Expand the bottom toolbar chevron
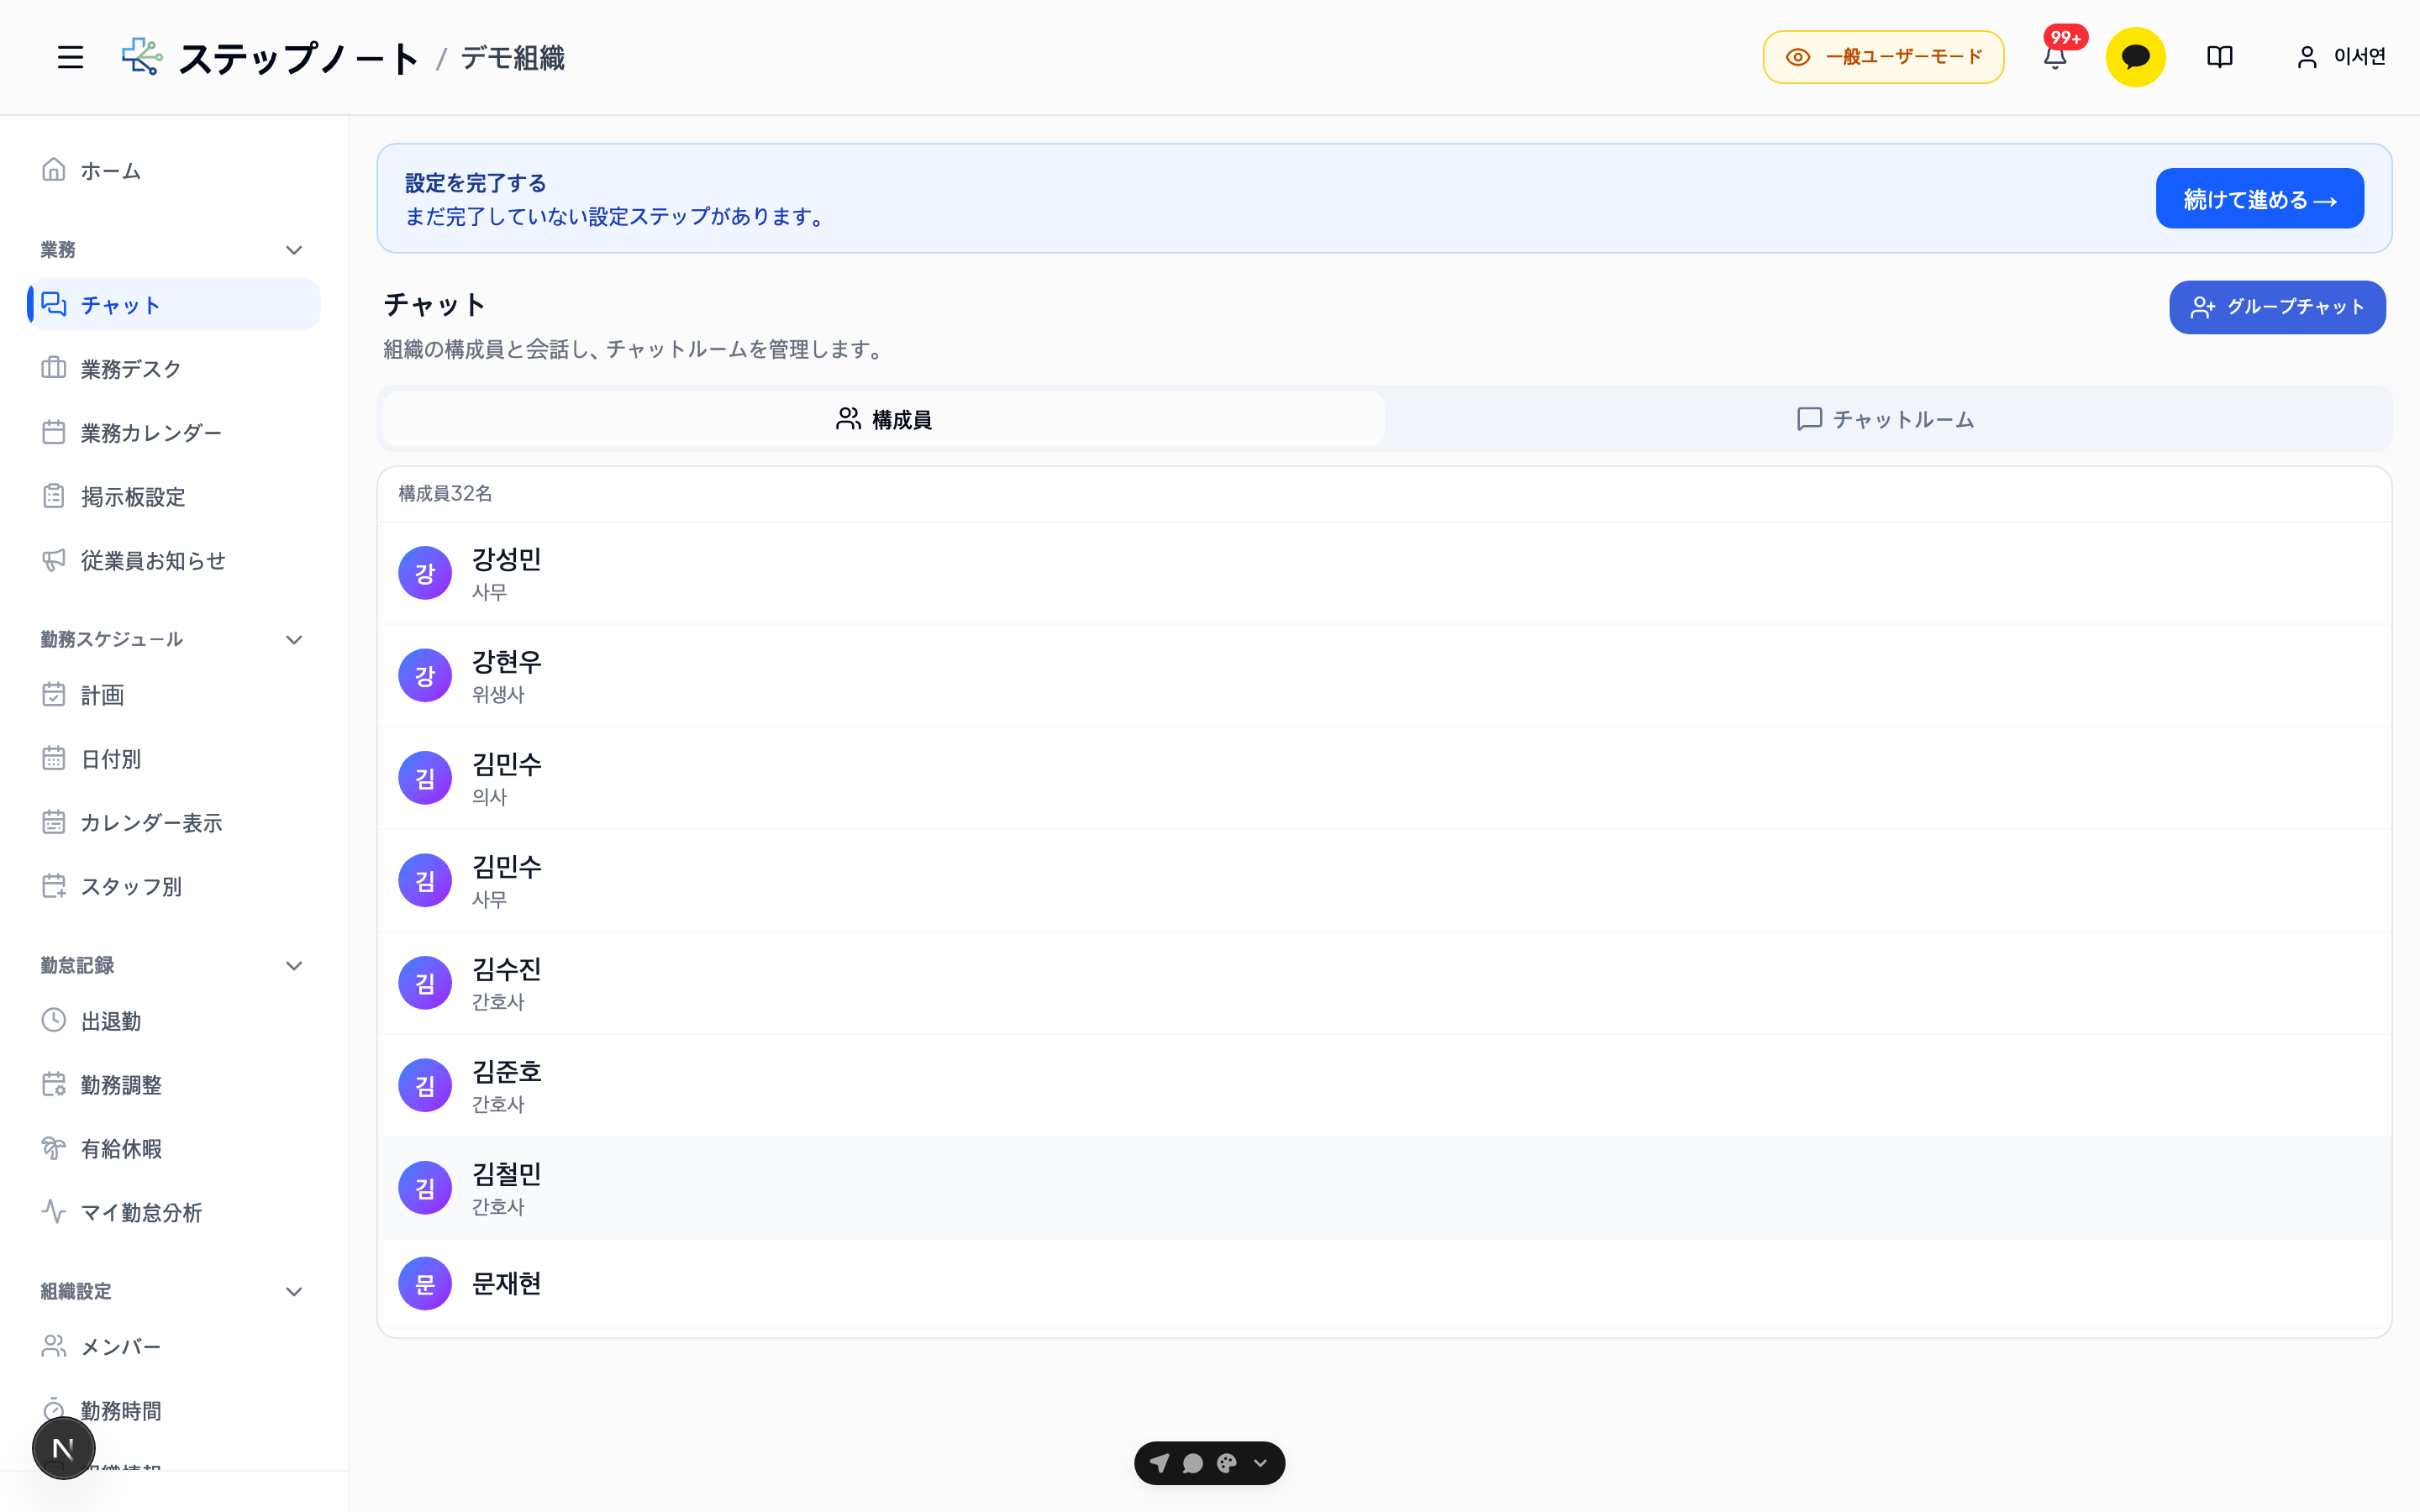Image resolution: width=2420 pixels, height=1512 pixels. point(1261,1463)
